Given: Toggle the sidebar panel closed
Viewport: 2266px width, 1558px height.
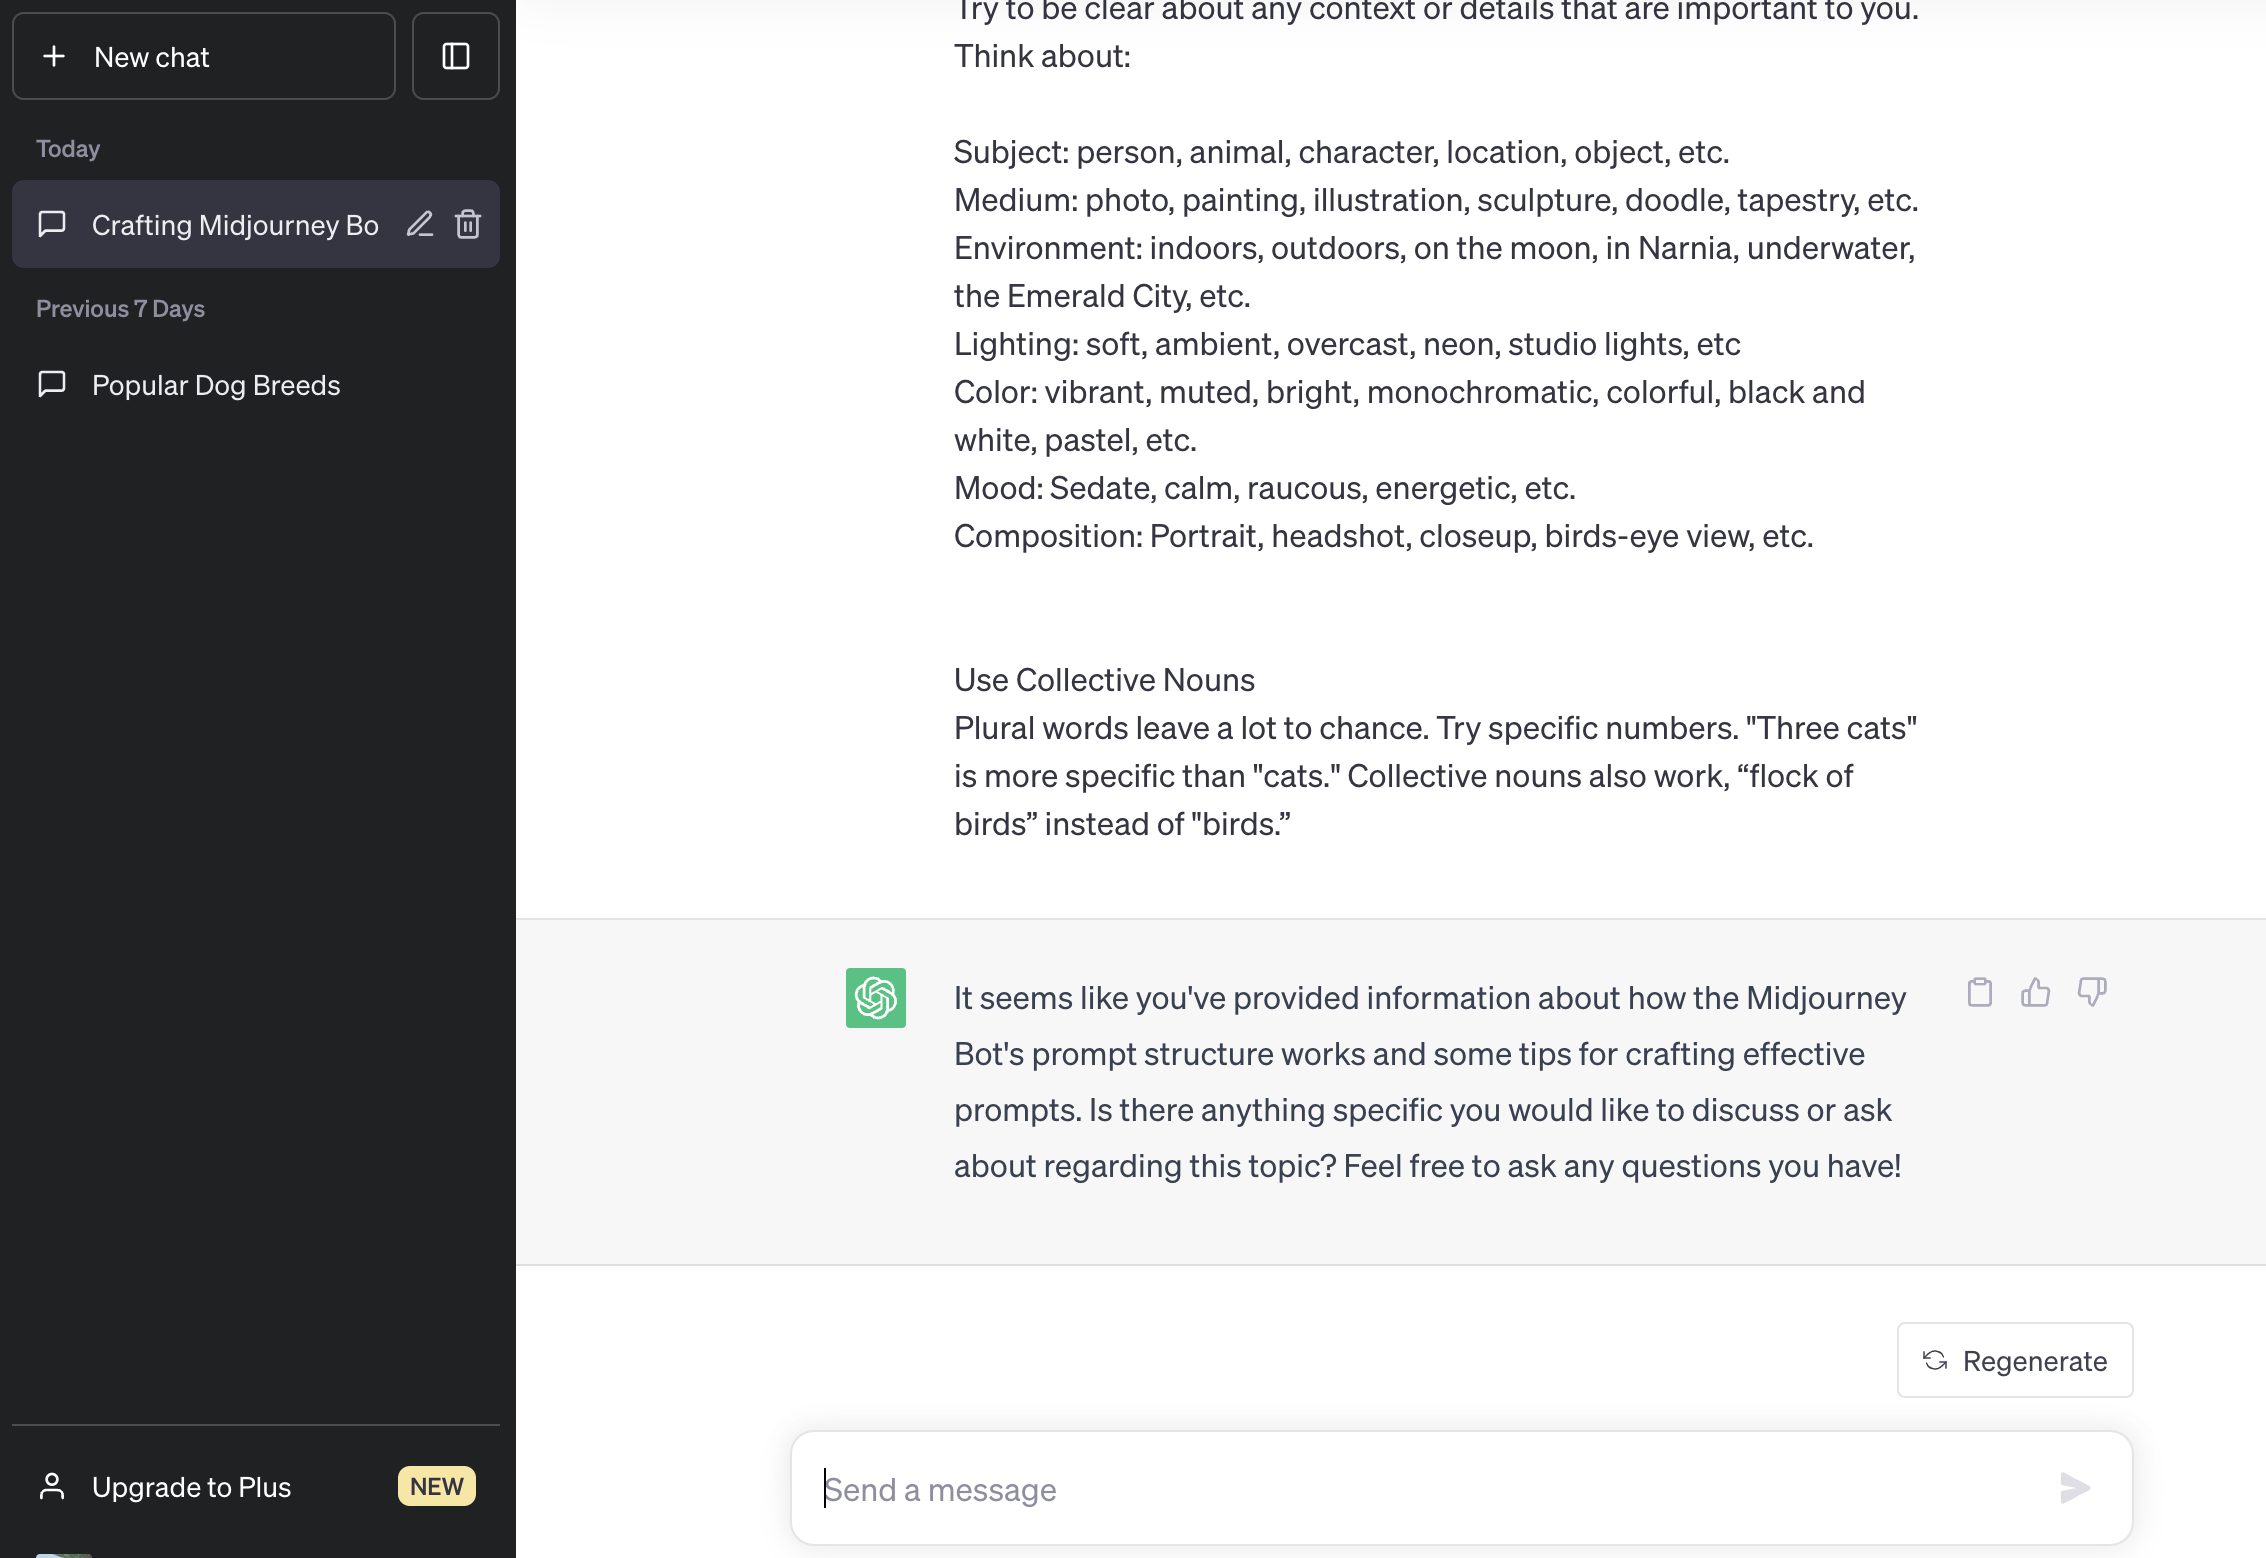Looking at the screenshot, I should click(455, 57).
